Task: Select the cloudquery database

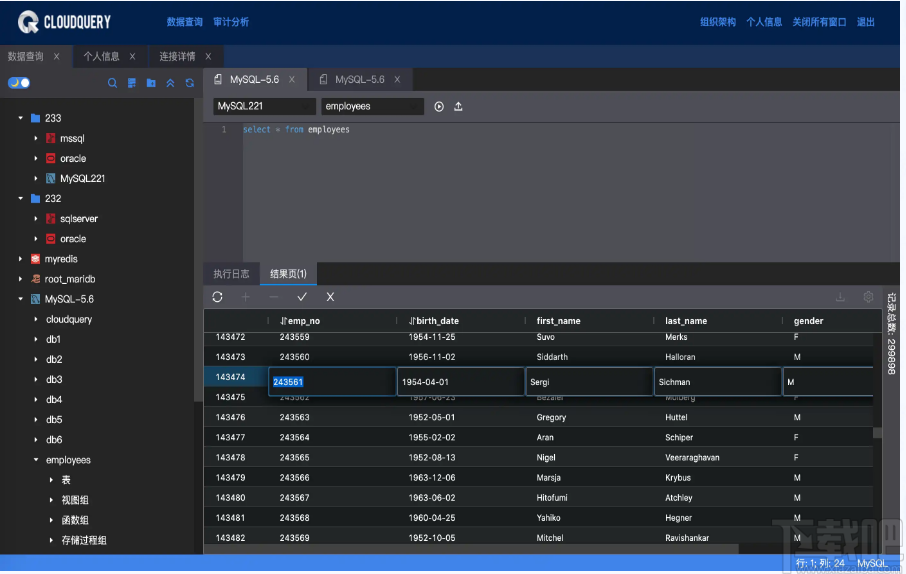Action: tap(69, 320)
